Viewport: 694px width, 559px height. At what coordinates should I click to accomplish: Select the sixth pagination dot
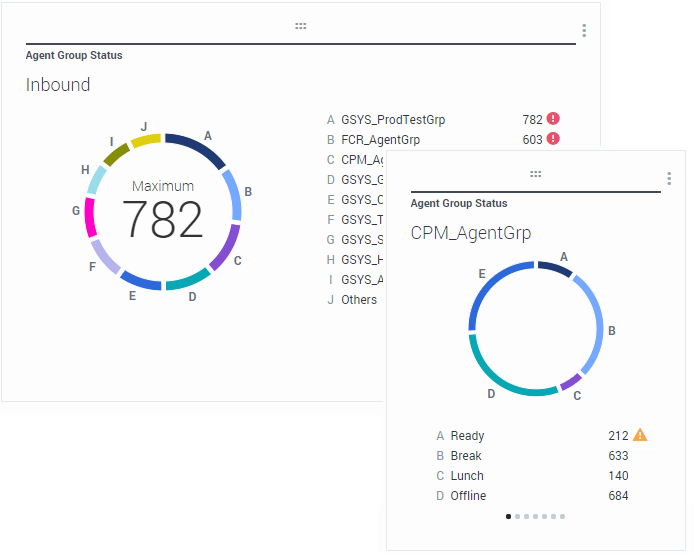tap(553, 517)
